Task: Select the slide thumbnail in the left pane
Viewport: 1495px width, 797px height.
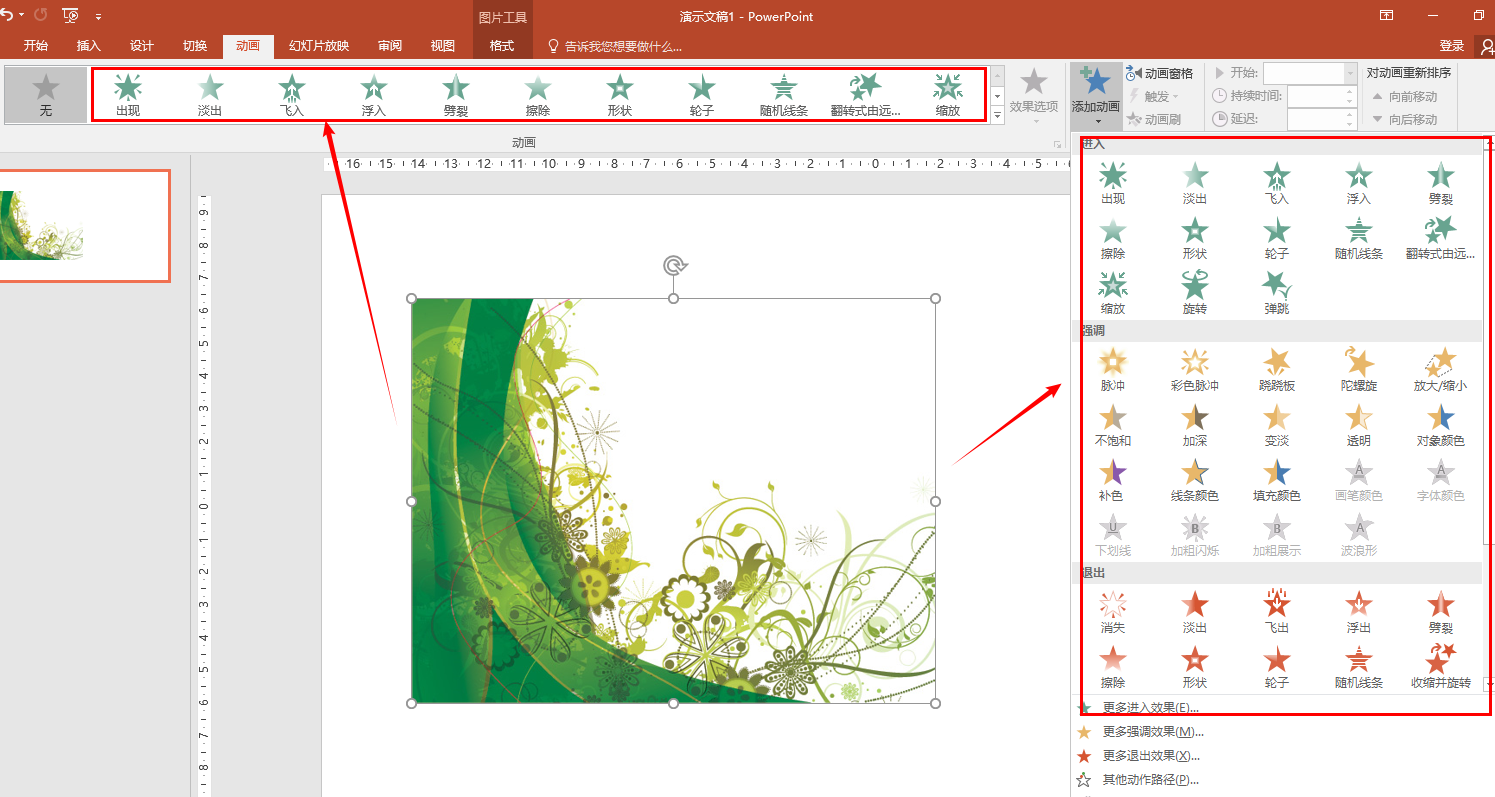Action: pos(84,226)
